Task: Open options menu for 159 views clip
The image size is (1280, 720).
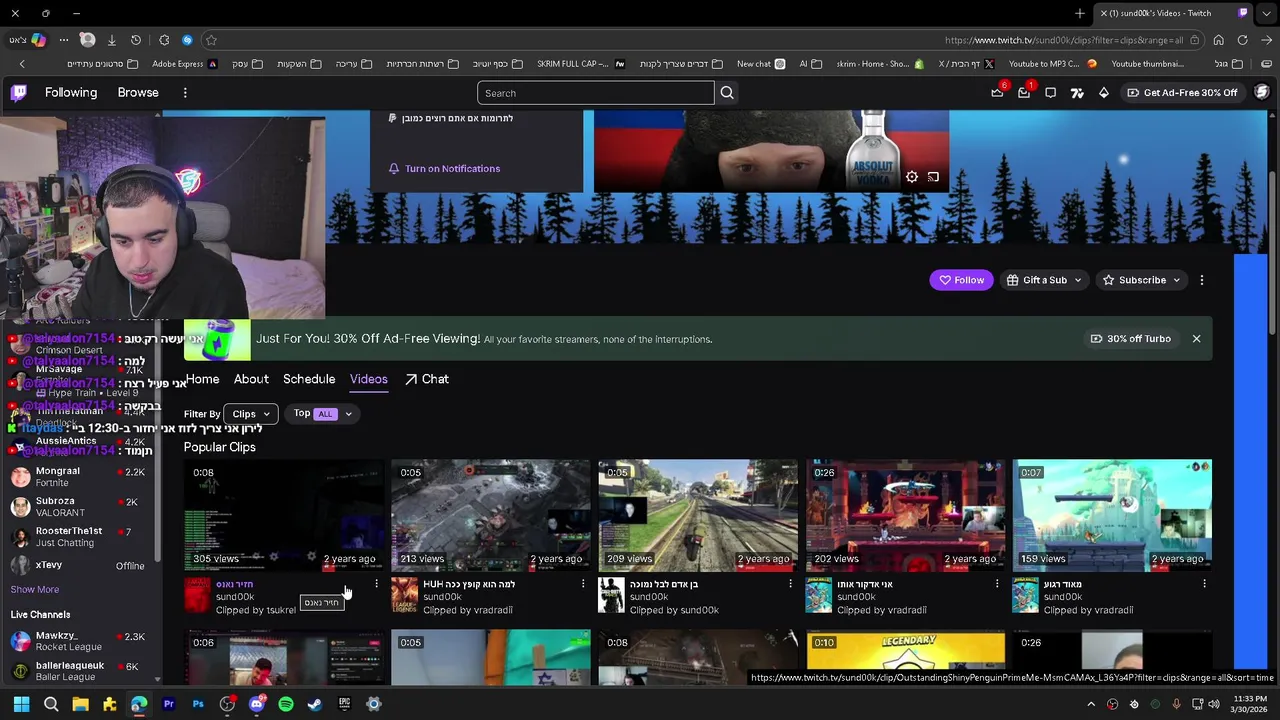Action: coord(1204,584)
